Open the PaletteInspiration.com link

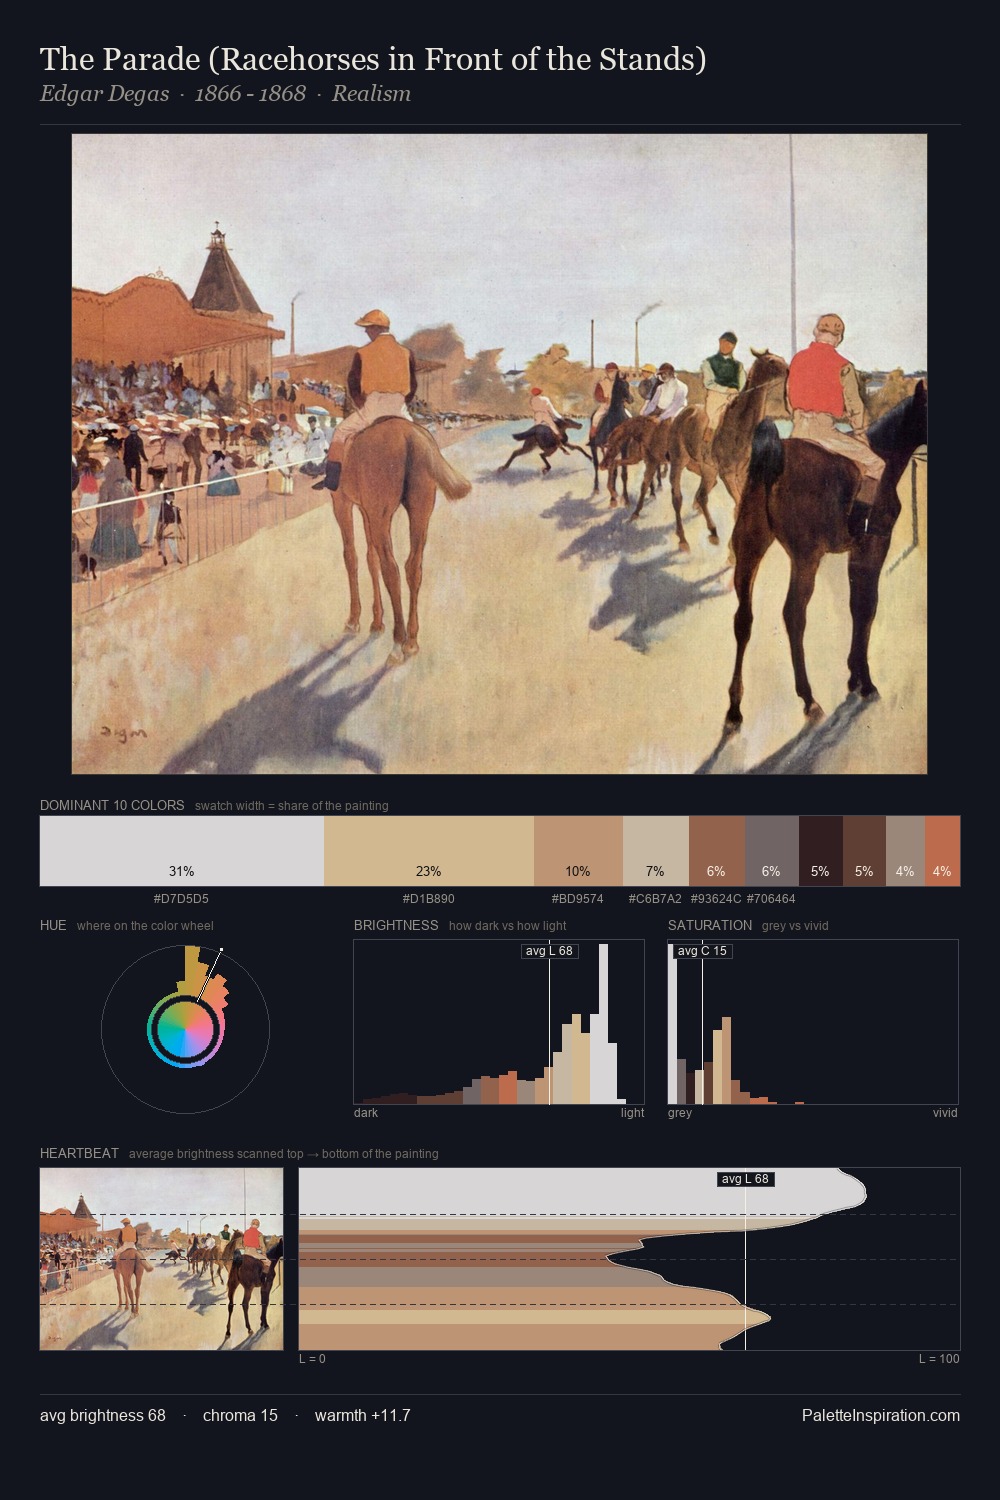click(881, 1415)
